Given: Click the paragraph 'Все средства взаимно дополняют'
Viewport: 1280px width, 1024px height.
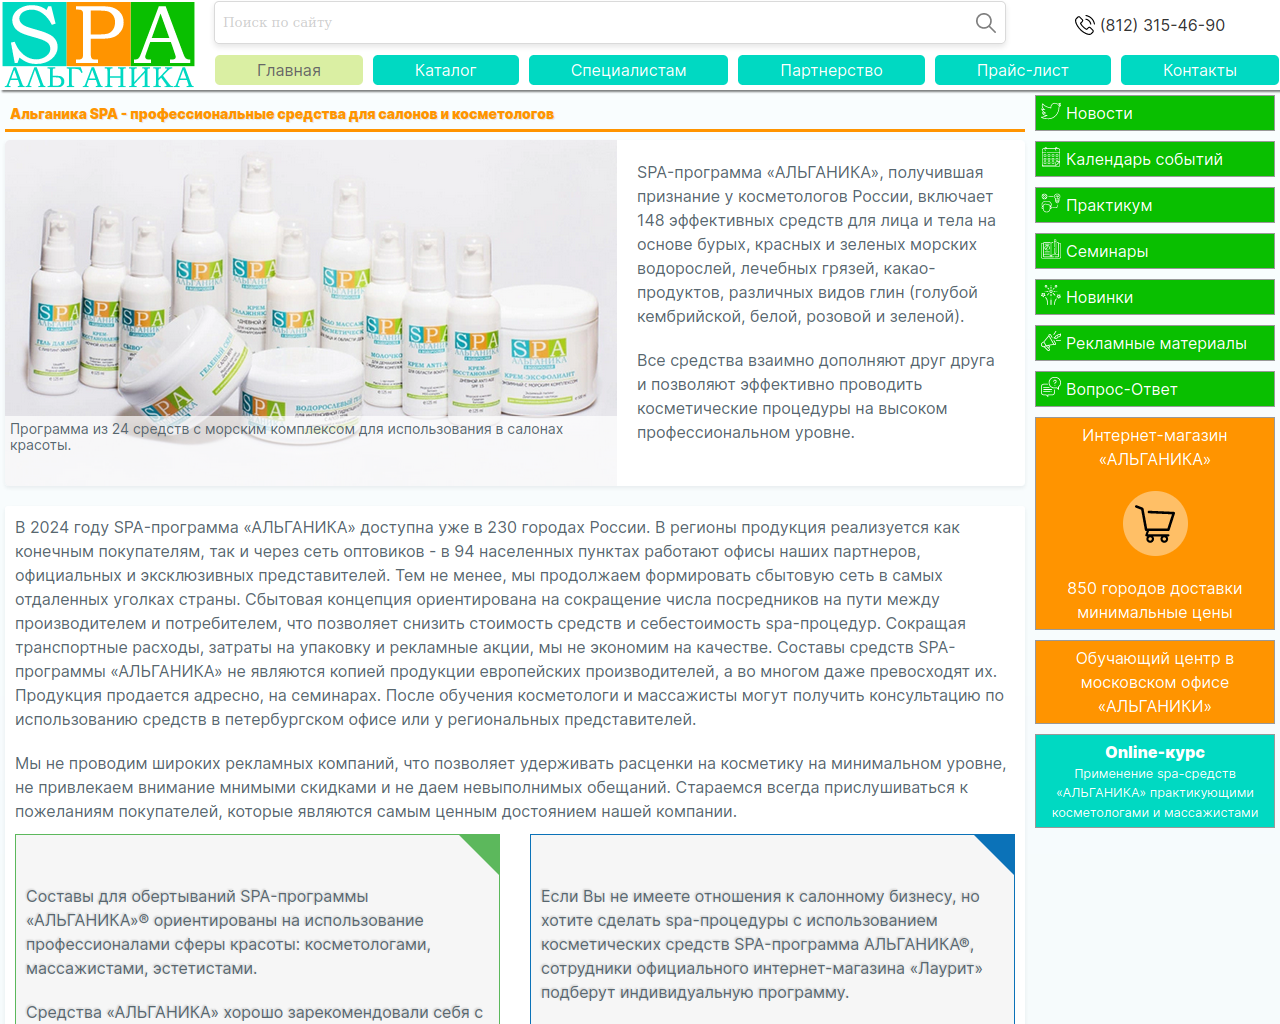Looking at the screenshot, I should (816, 396).
